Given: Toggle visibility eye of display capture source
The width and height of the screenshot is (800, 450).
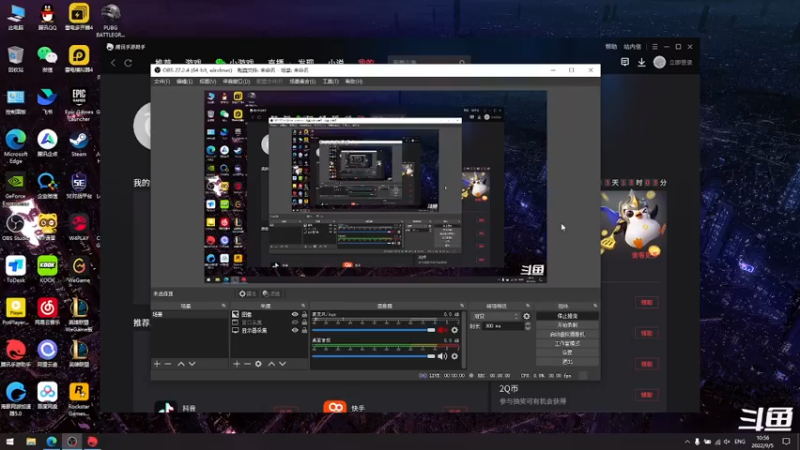Looking at the screenshot, I should tap(294, 331).
